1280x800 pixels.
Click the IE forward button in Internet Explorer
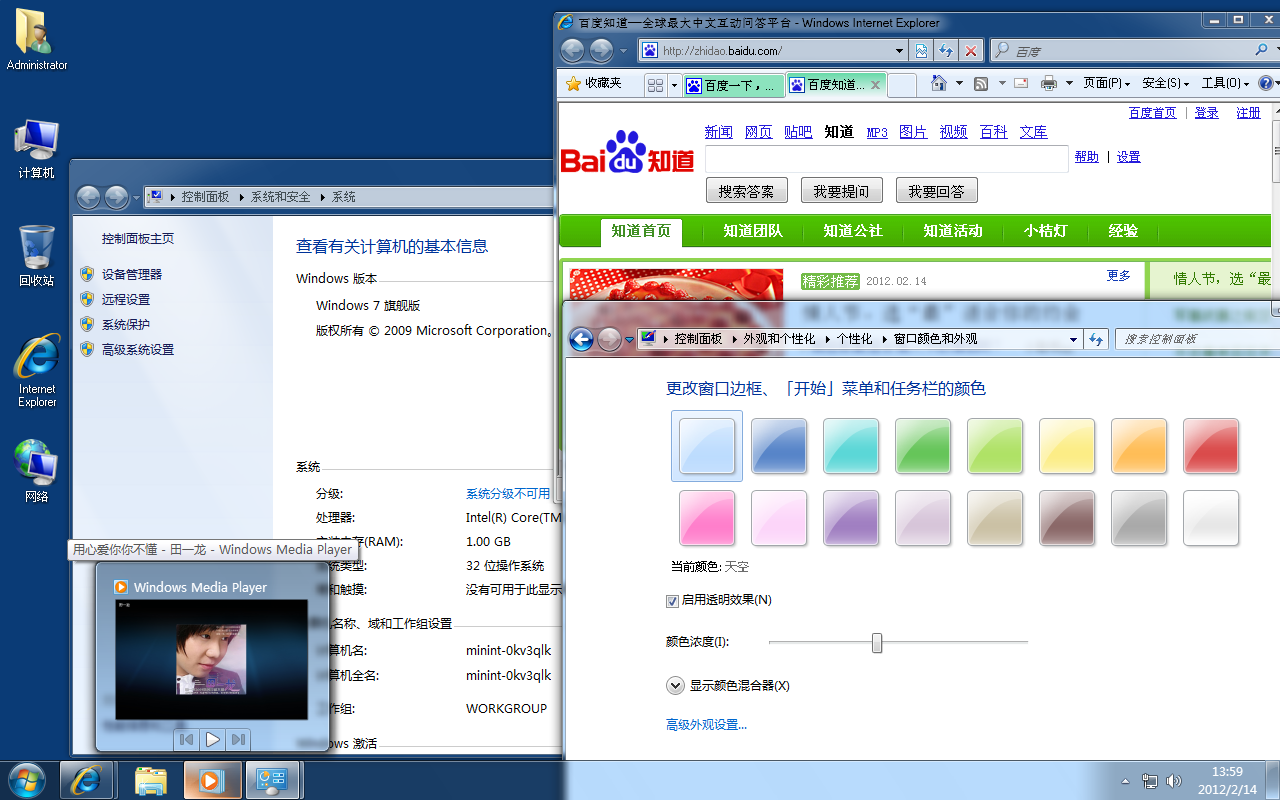point(601,50)
